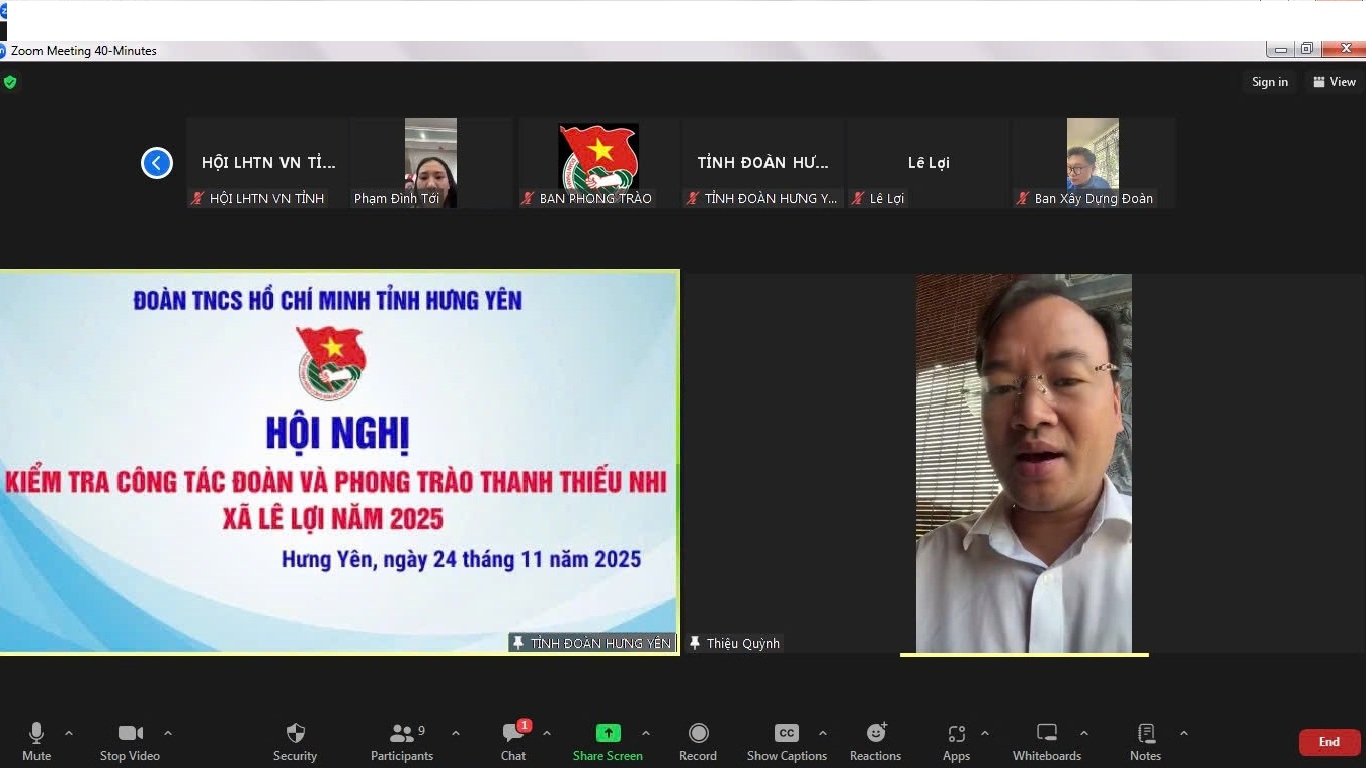Viewport: 1366px width, 768px height.
Task: Click the green Share Screen icon
Action: [x=608, y=733]
